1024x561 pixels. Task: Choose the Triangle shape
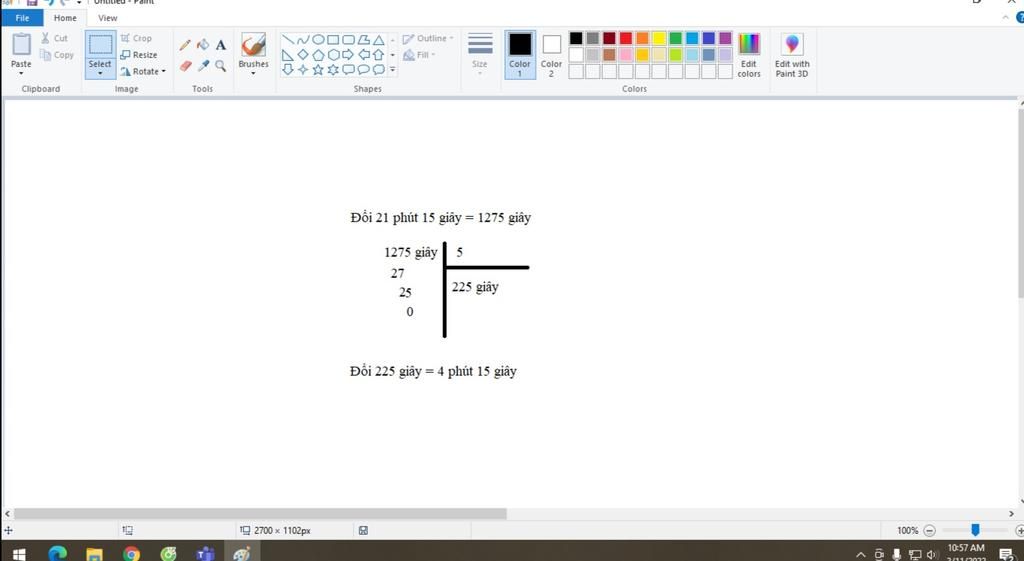(x=379, y=40)
